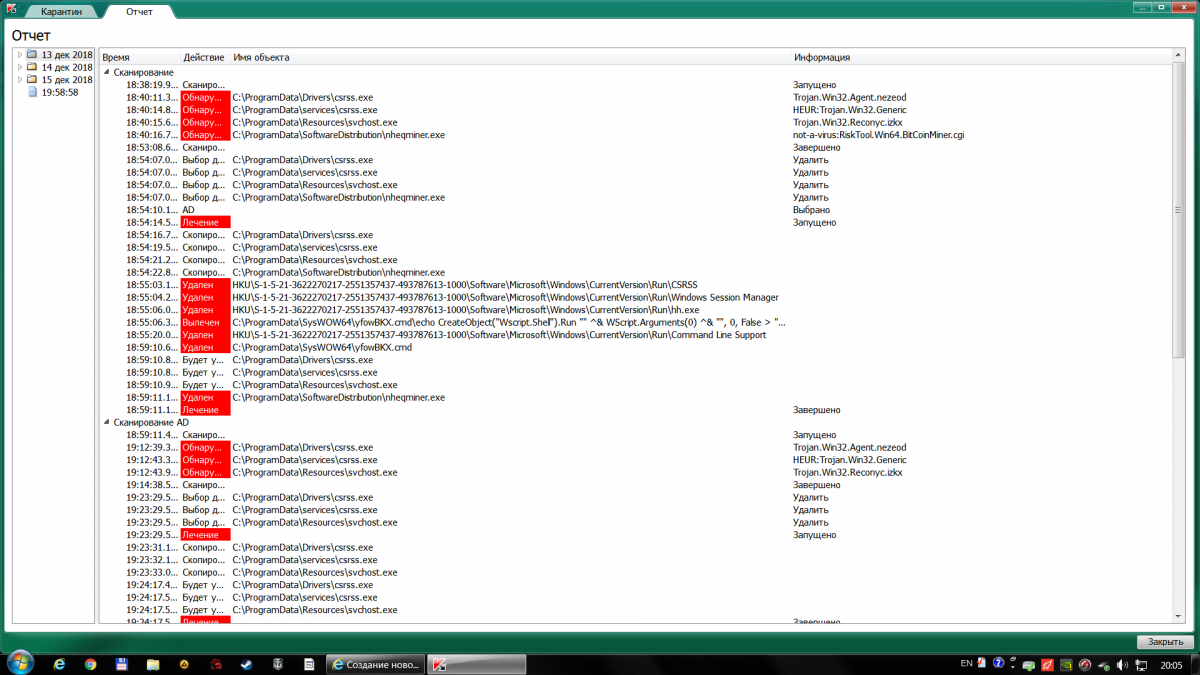Sort by Действие column header

[205, 58]
